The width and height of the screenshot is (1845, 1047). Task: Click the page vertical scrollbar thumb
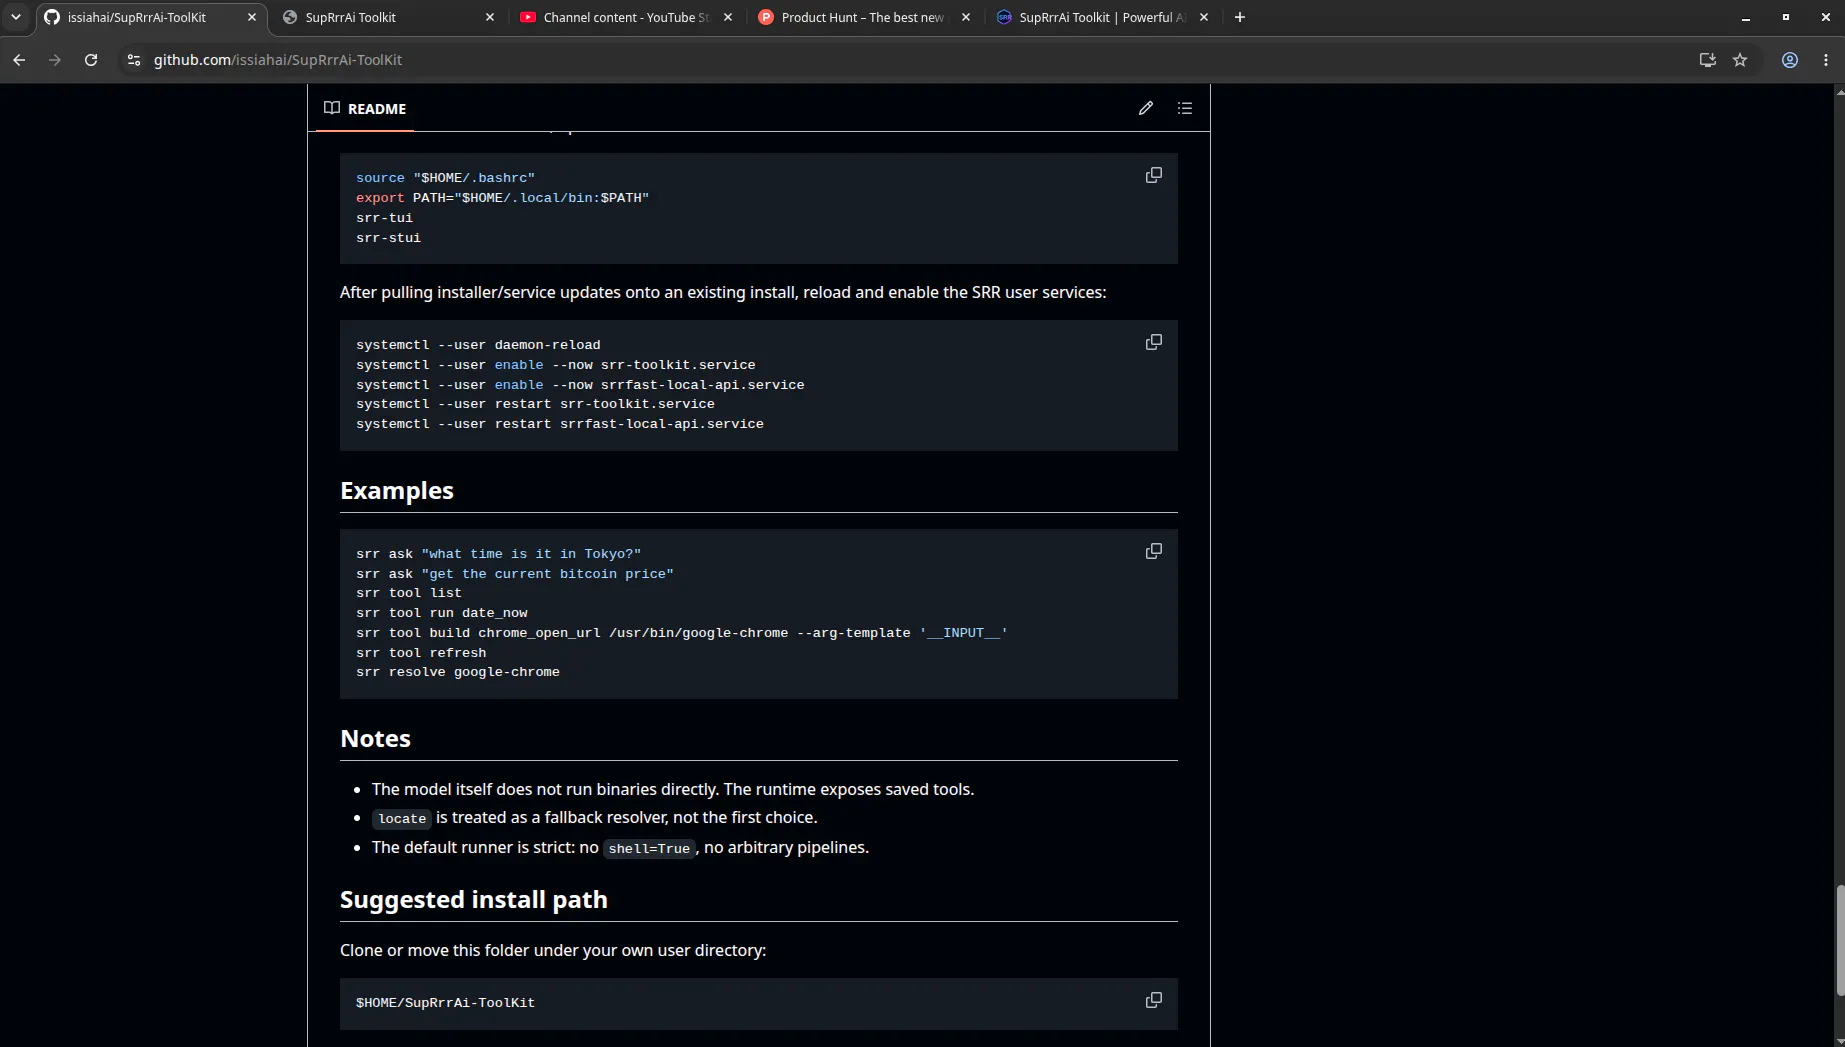[1839, 940]
